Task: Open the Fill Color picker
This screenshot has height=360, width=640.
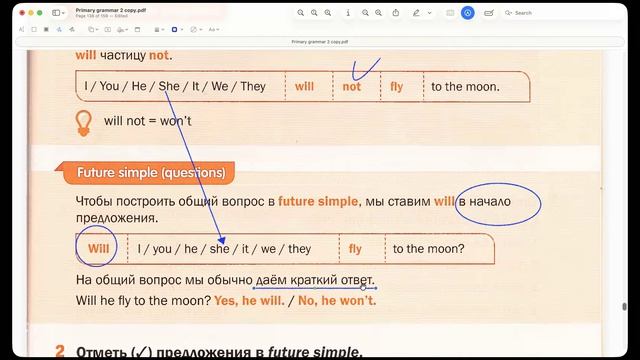Action: [196, 29]
